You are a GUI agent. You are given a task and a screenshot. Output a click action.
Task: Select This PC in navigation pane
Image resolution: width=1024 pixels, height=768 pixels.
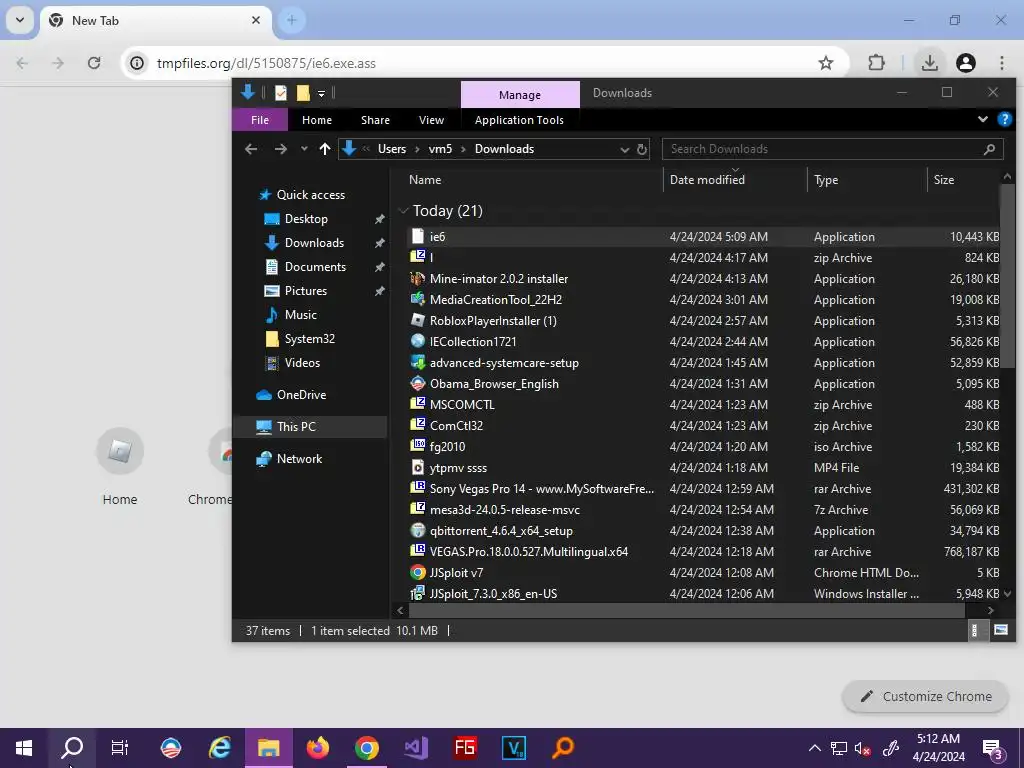[296, 426]
